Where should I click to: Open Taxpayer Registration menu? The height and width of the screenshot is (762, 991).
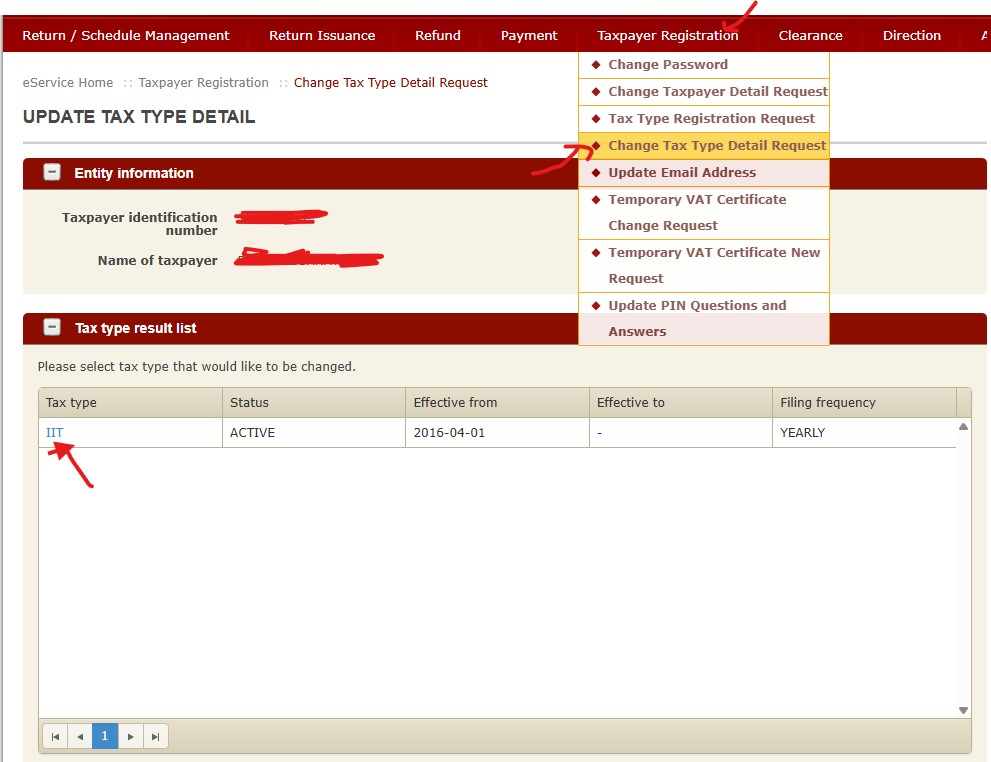667,36
